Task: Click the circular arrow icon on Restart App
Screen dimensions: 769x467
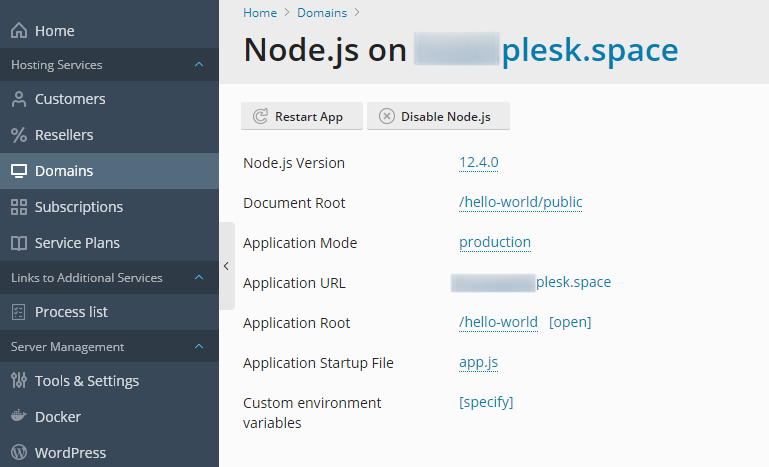Action: (260, 116)
